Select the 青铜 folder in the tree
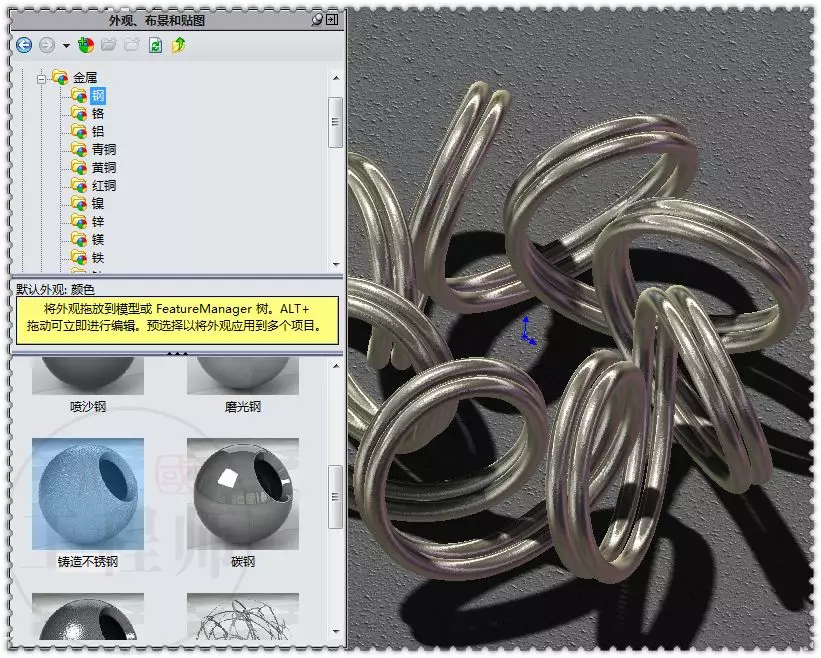The width and height of the screenshot is (821, 658). 104,150
